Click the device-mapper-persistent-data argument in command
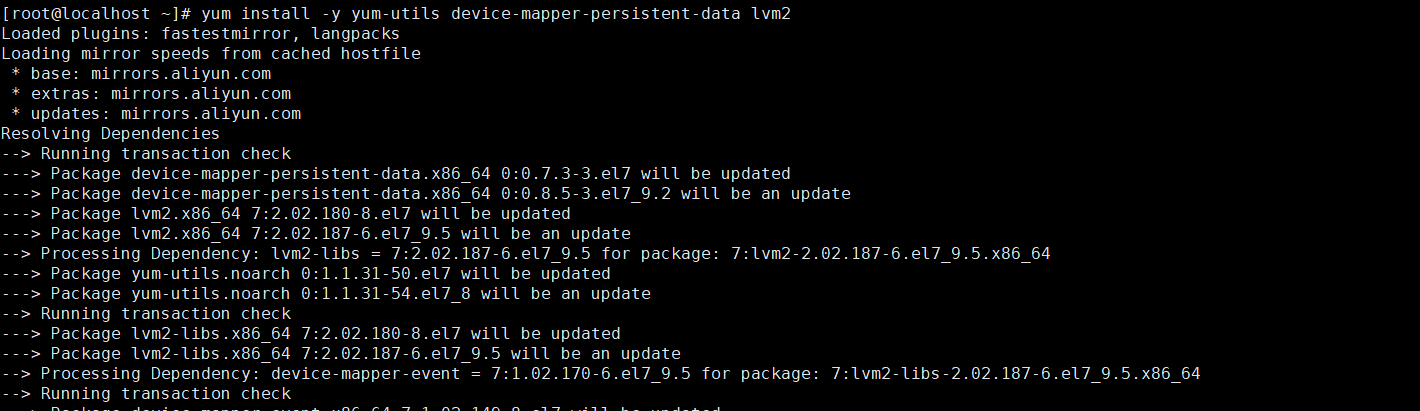1420x411 pixels. click(x=596, y=14)
